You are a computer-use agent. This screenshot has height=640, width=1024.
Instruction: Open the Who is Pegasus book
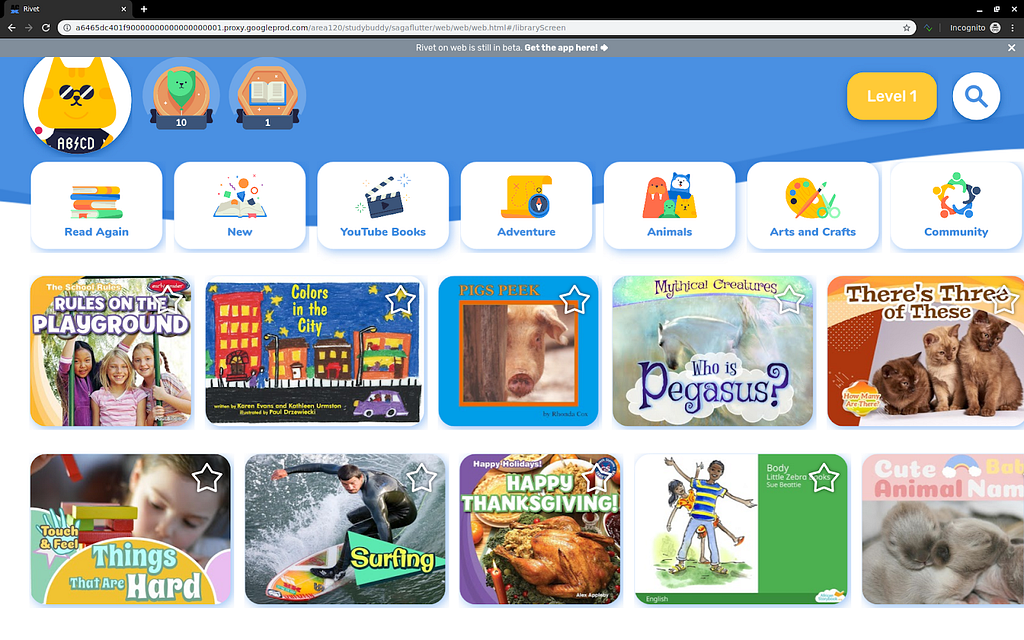coord(712,351)
